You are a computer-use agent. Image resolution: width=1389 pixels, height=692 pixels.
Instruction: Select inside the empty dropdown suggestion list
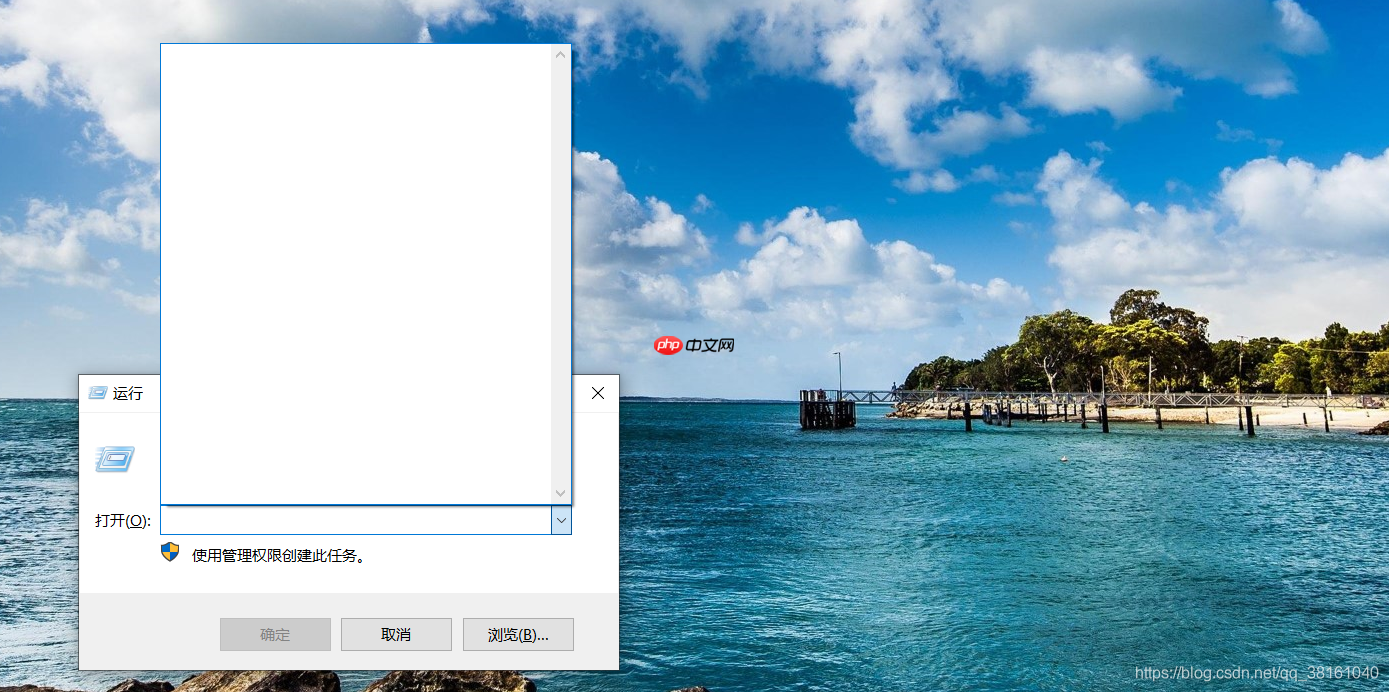(360, 270)
